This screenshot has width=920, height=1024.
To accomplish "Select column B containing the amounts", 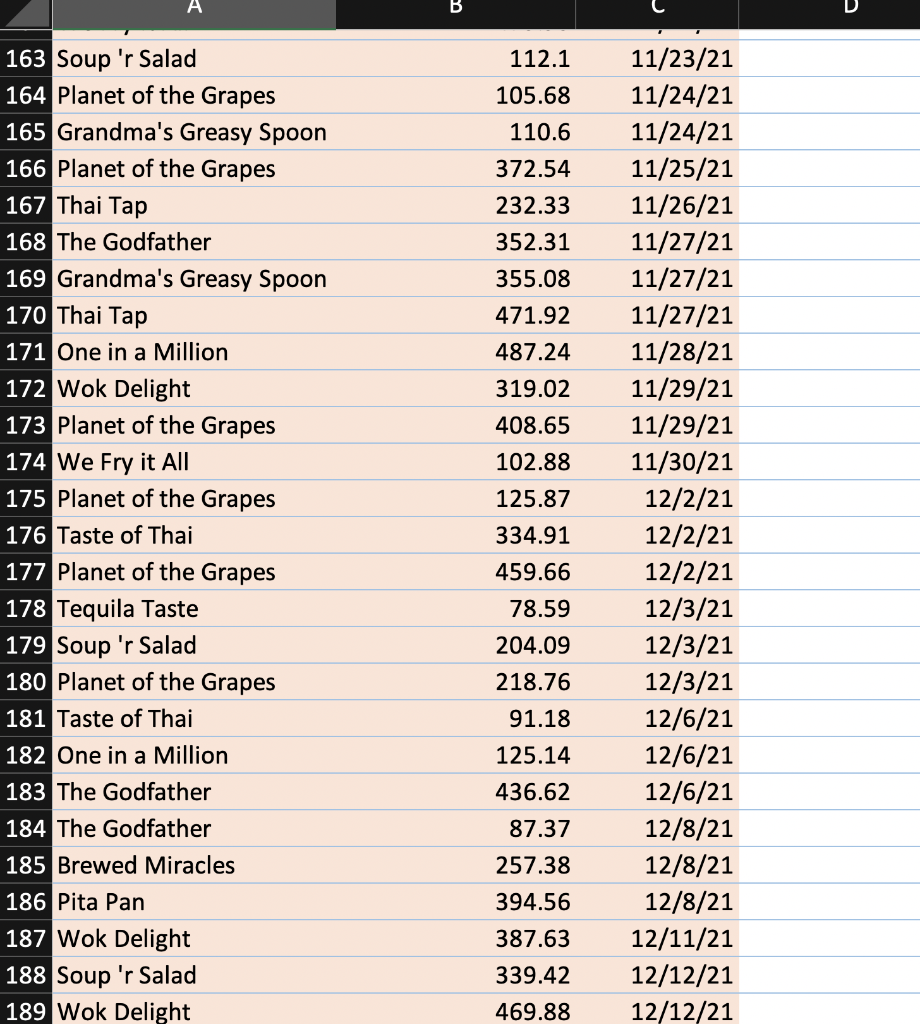I will click(456, 13).
